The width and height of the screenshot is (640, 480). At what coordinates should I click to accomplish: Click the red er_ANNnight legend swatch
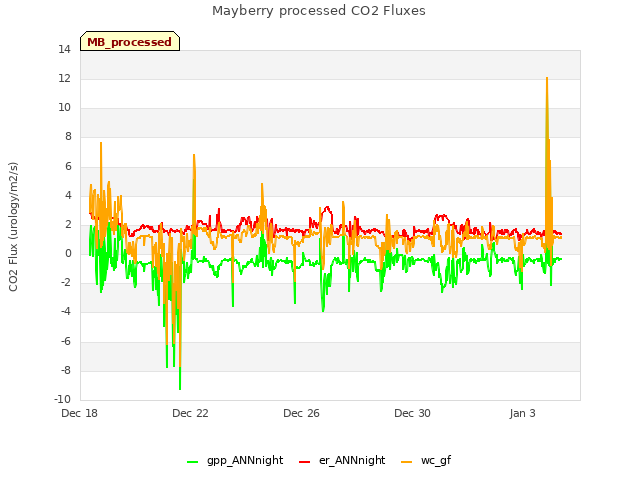click(x=304, y=462)
